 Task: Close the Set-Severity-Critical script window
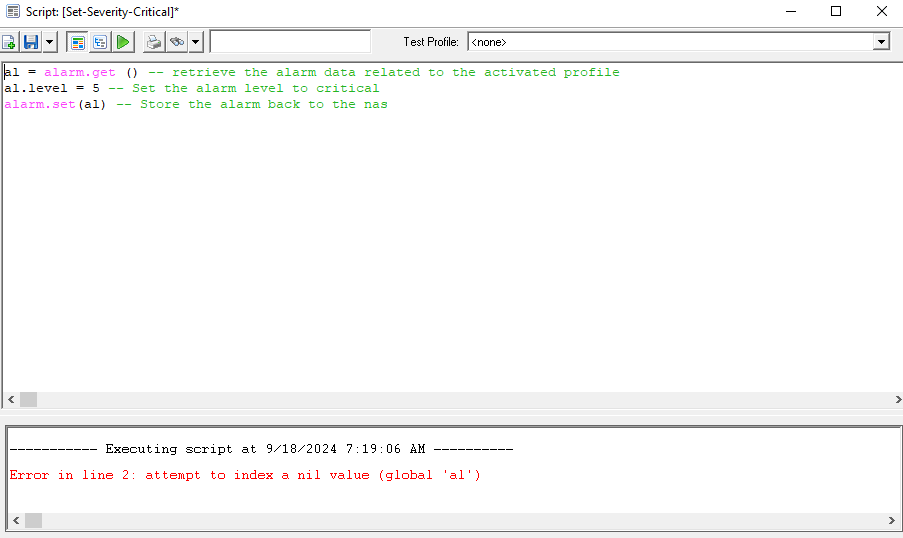(881, 11)
